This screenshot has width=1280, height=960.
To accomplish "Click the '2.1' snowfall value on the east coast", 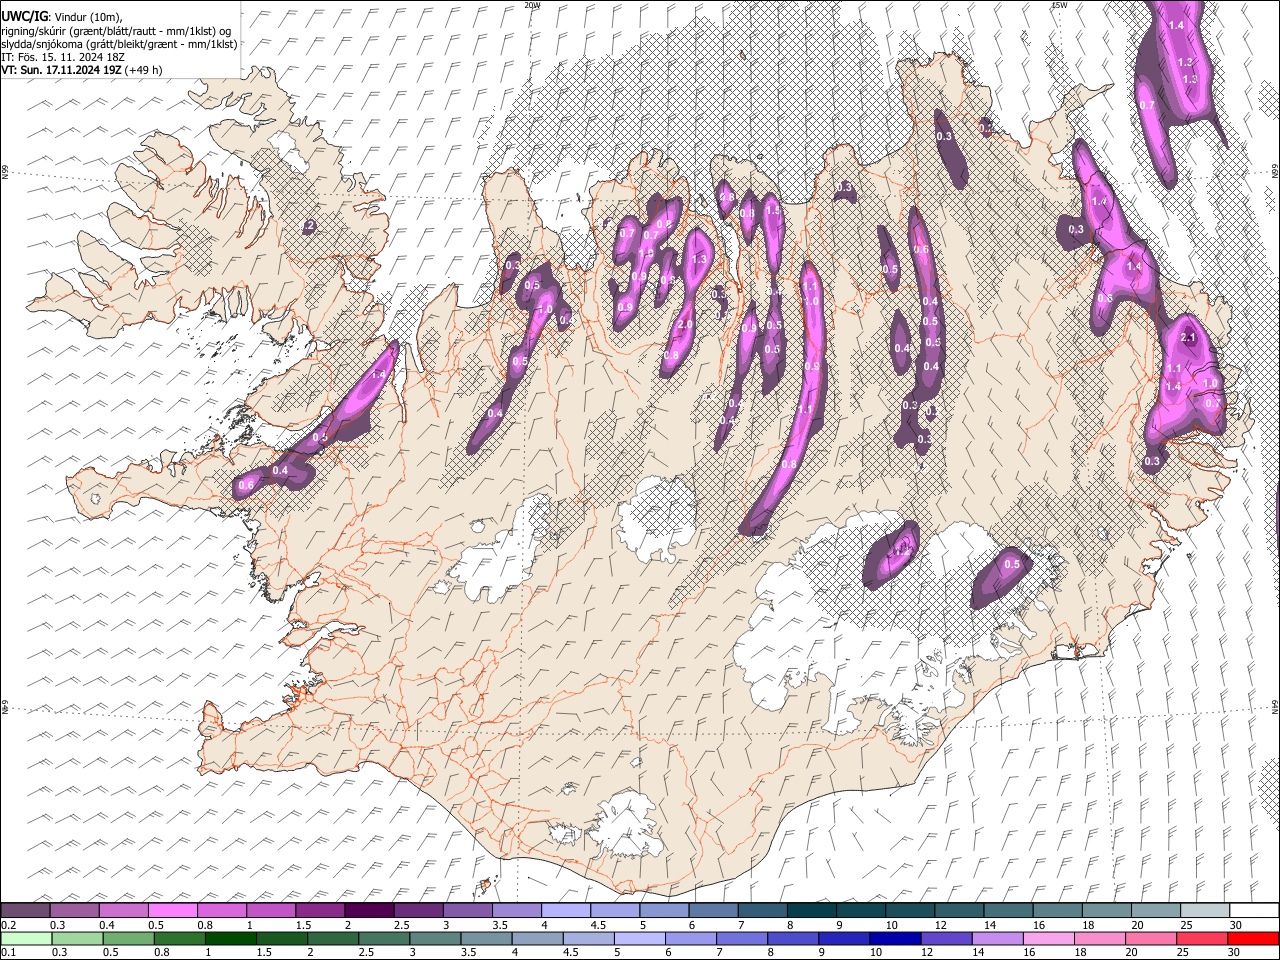I will [x=1189, y=338].
